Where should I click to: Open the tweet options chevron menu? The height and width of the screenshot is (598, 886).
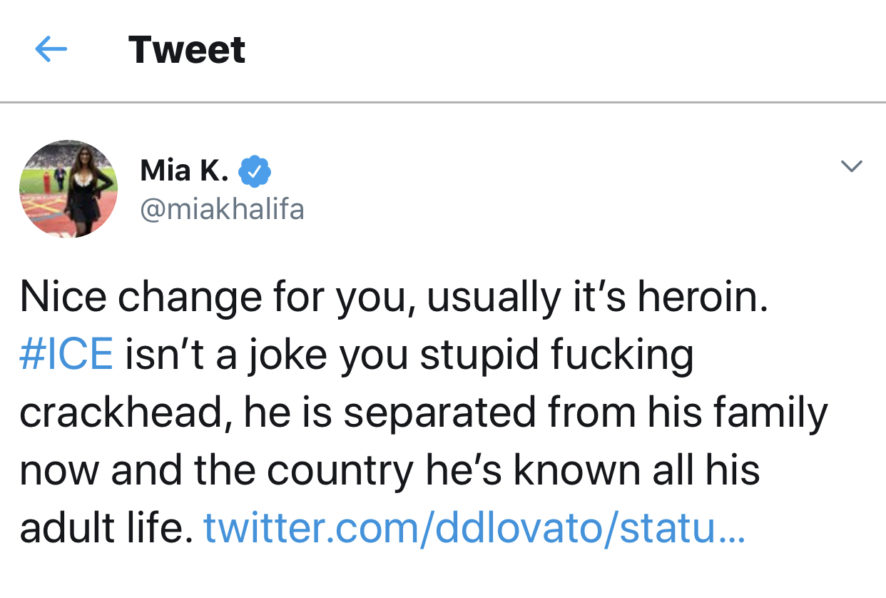click(x=851, y=167)
